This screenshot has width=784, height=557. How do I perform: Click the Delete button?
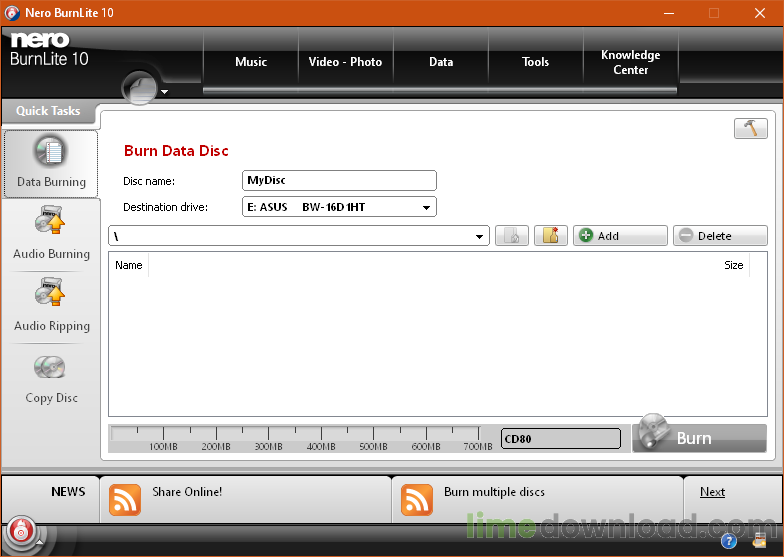pyautogui.click(x=720, y=236)
